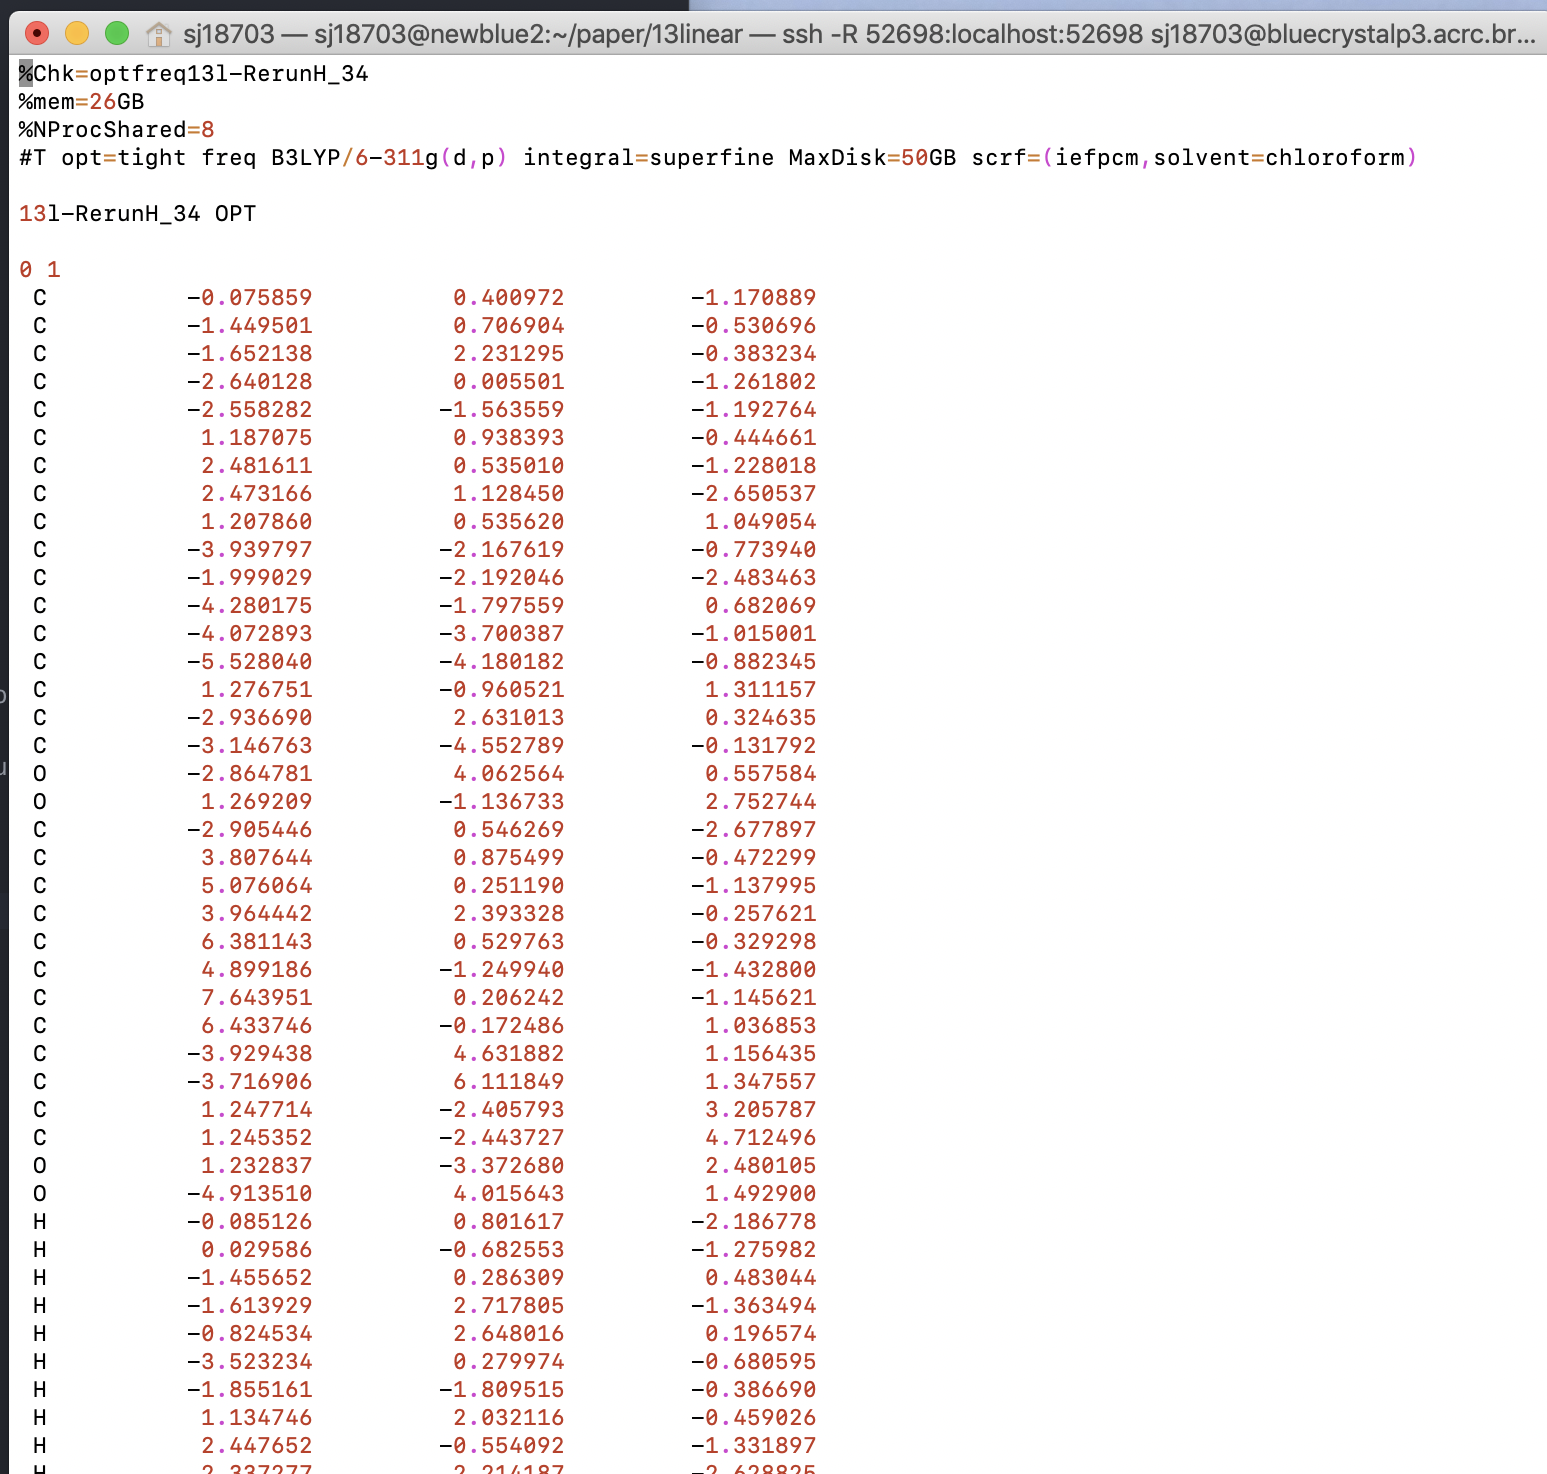1547x1474 pixels.
Task: Click x-coordinate -0.075859 of first carbon
Action: click(x=250, y=298)
